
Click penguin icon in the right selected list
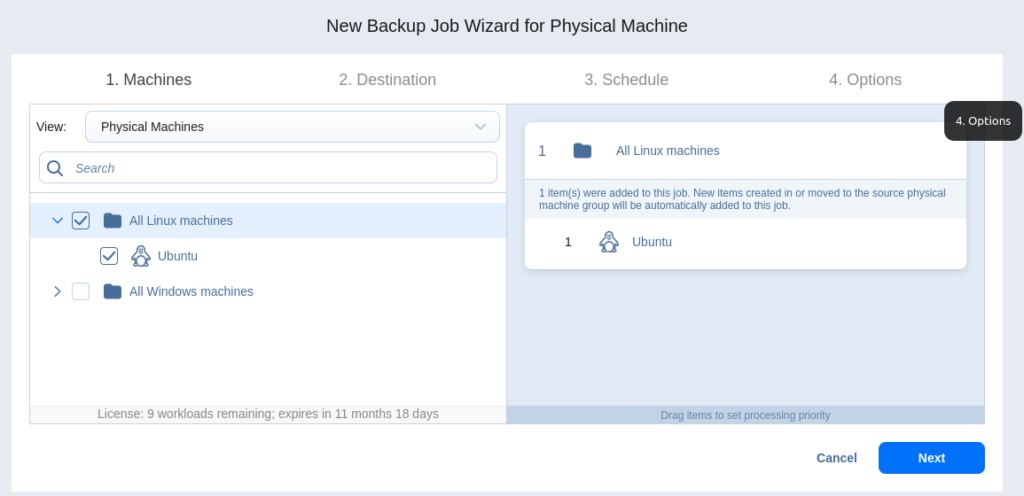(608, 242)
